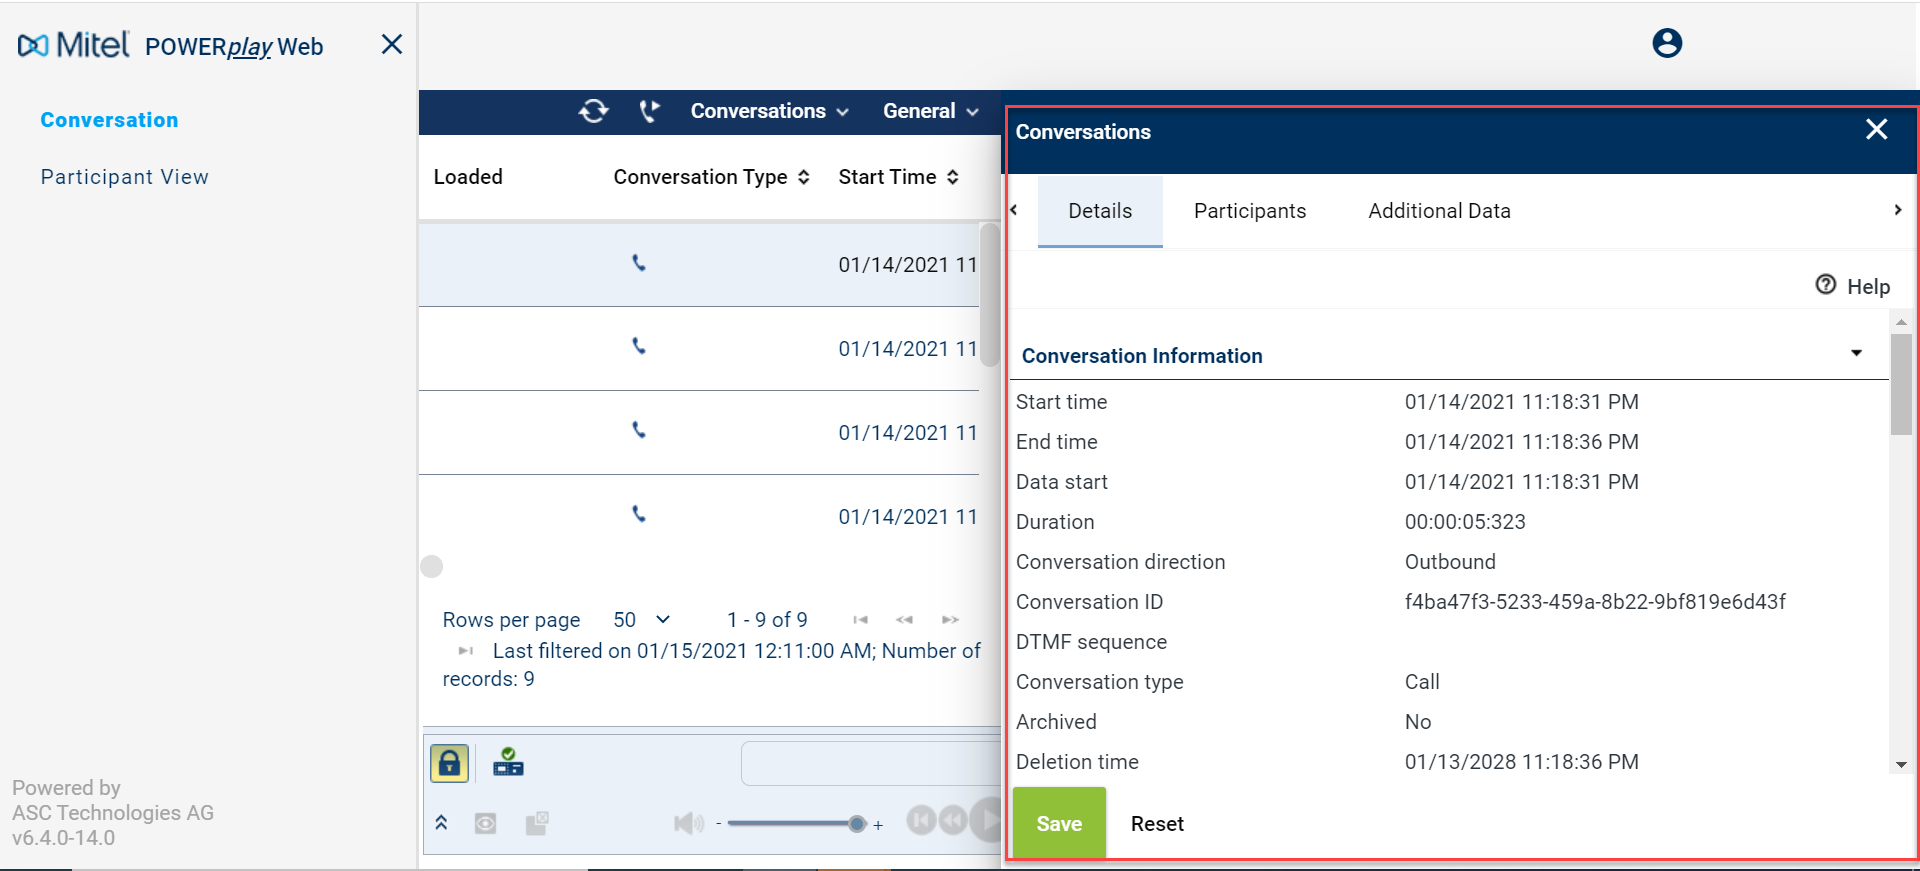Switch to the Participants tab
The width and height of the screenshot is (1920, 871).
click(1249, 211)
